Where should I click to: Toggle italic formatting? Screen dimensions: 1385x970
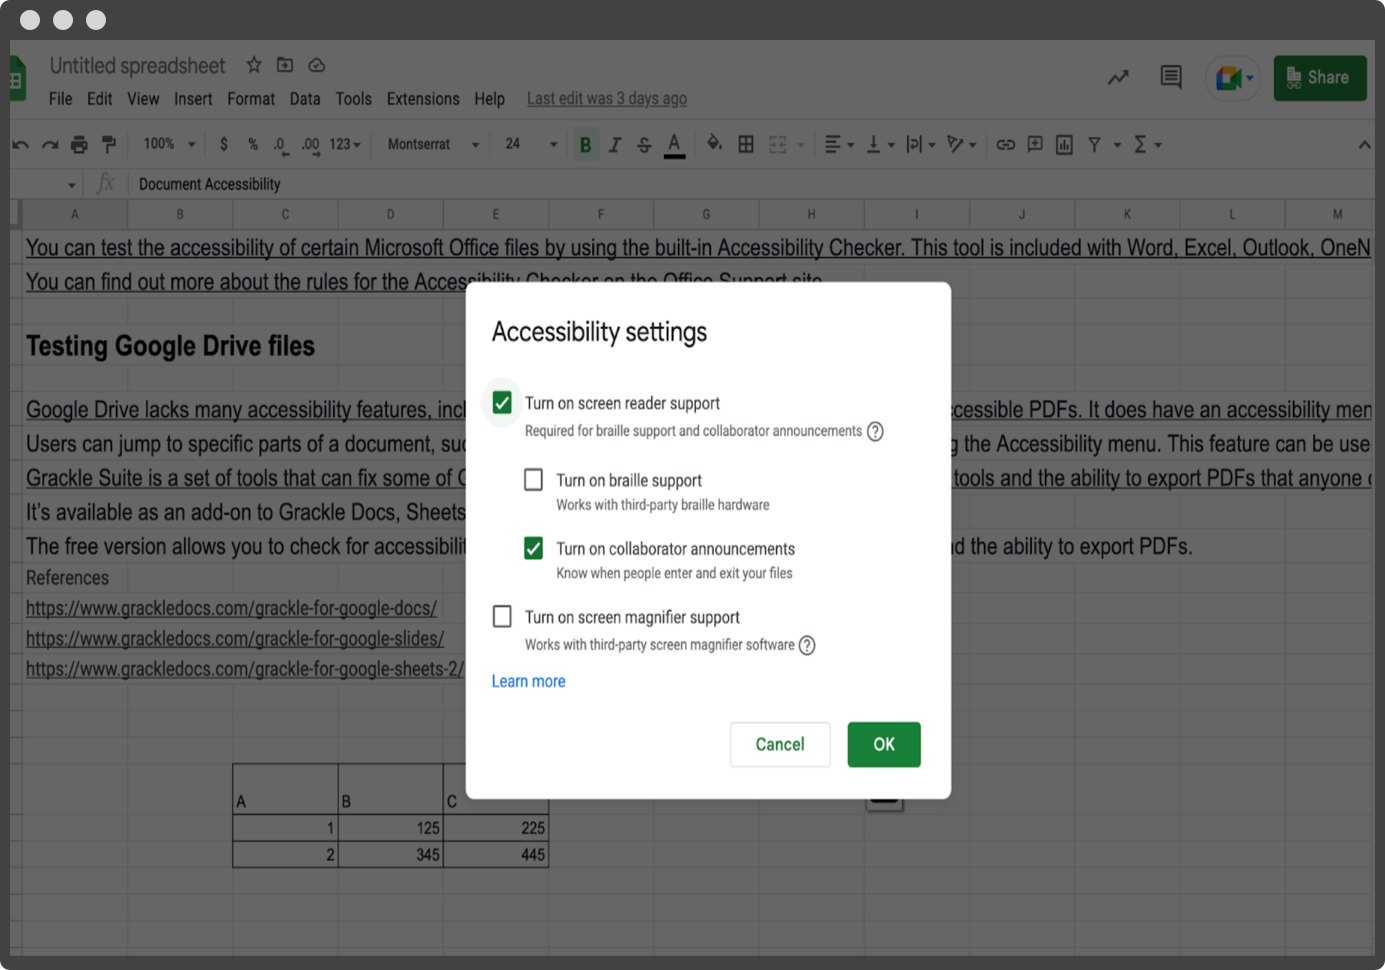pos(615,145)
